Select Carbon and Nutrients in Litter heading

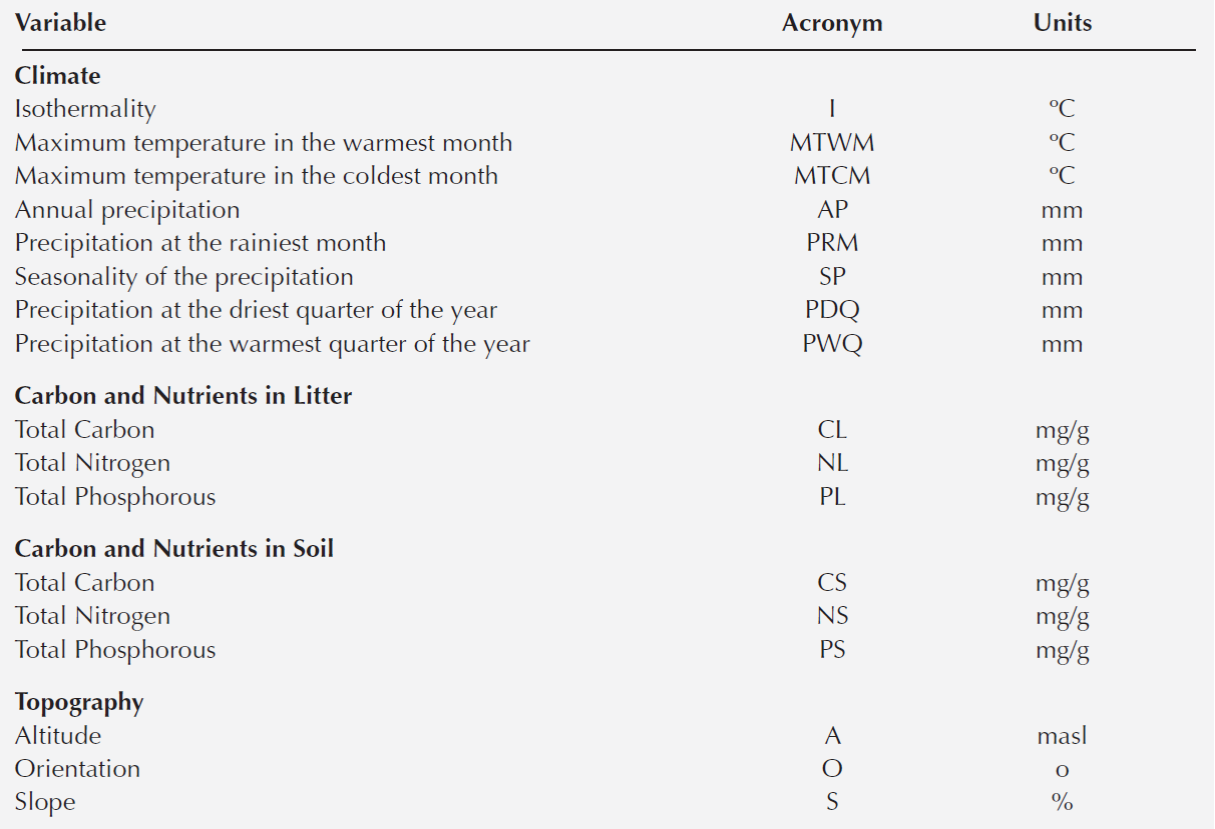tap(183, 396)
